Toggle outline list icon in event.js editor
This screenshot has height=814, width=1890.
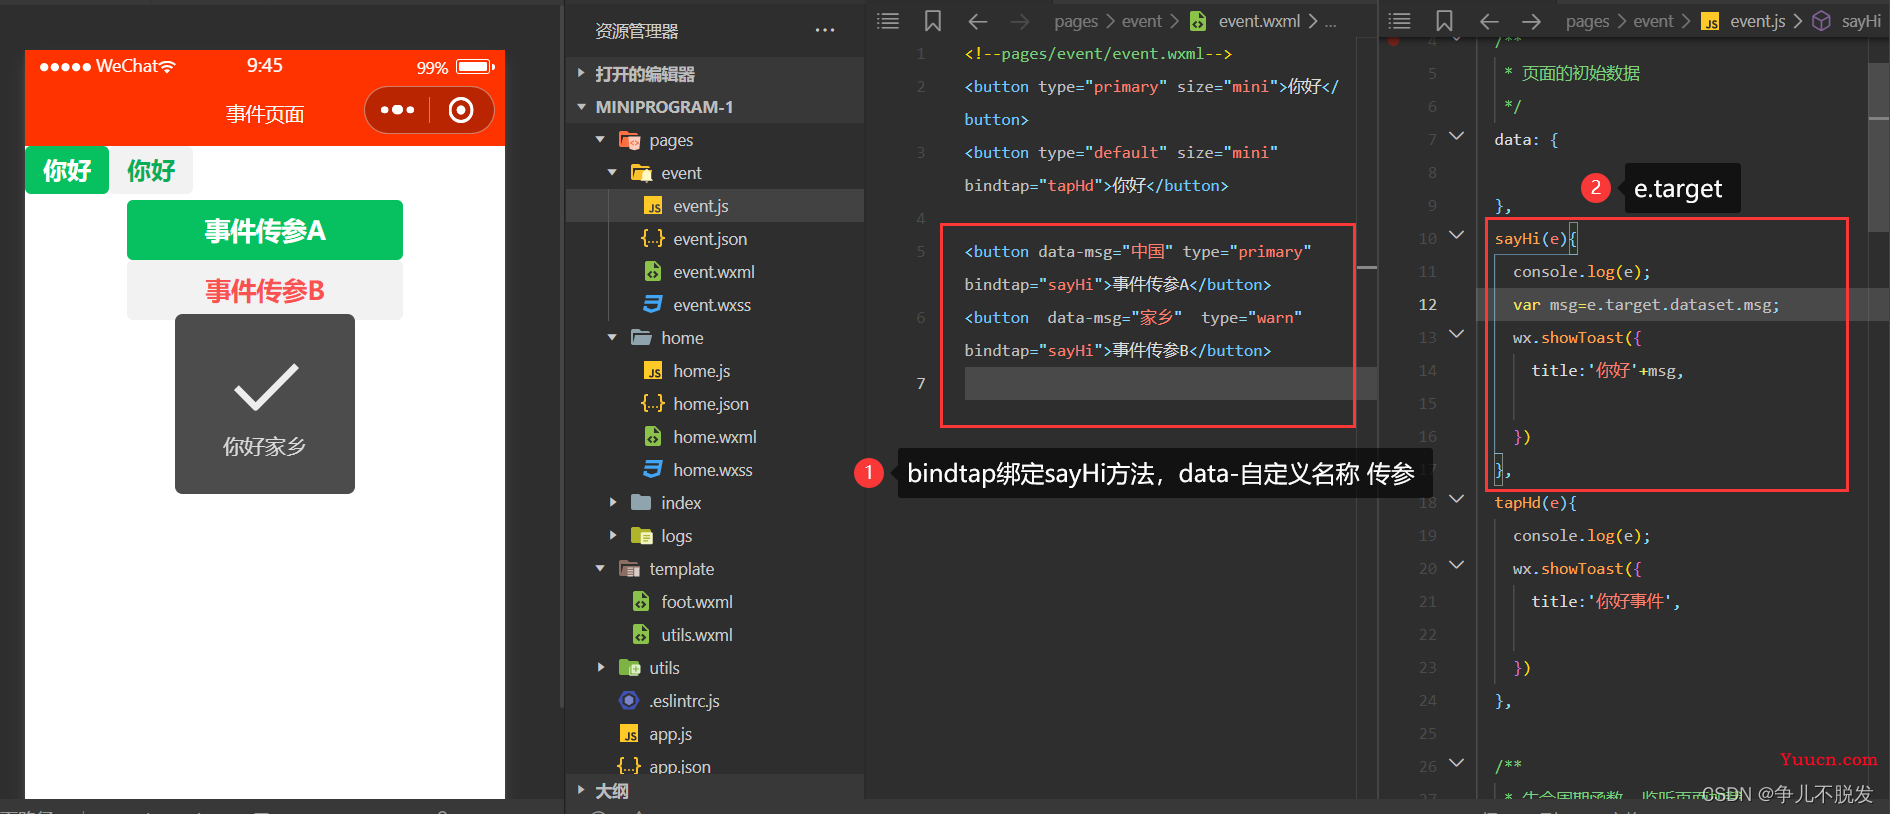[1400, 21]
